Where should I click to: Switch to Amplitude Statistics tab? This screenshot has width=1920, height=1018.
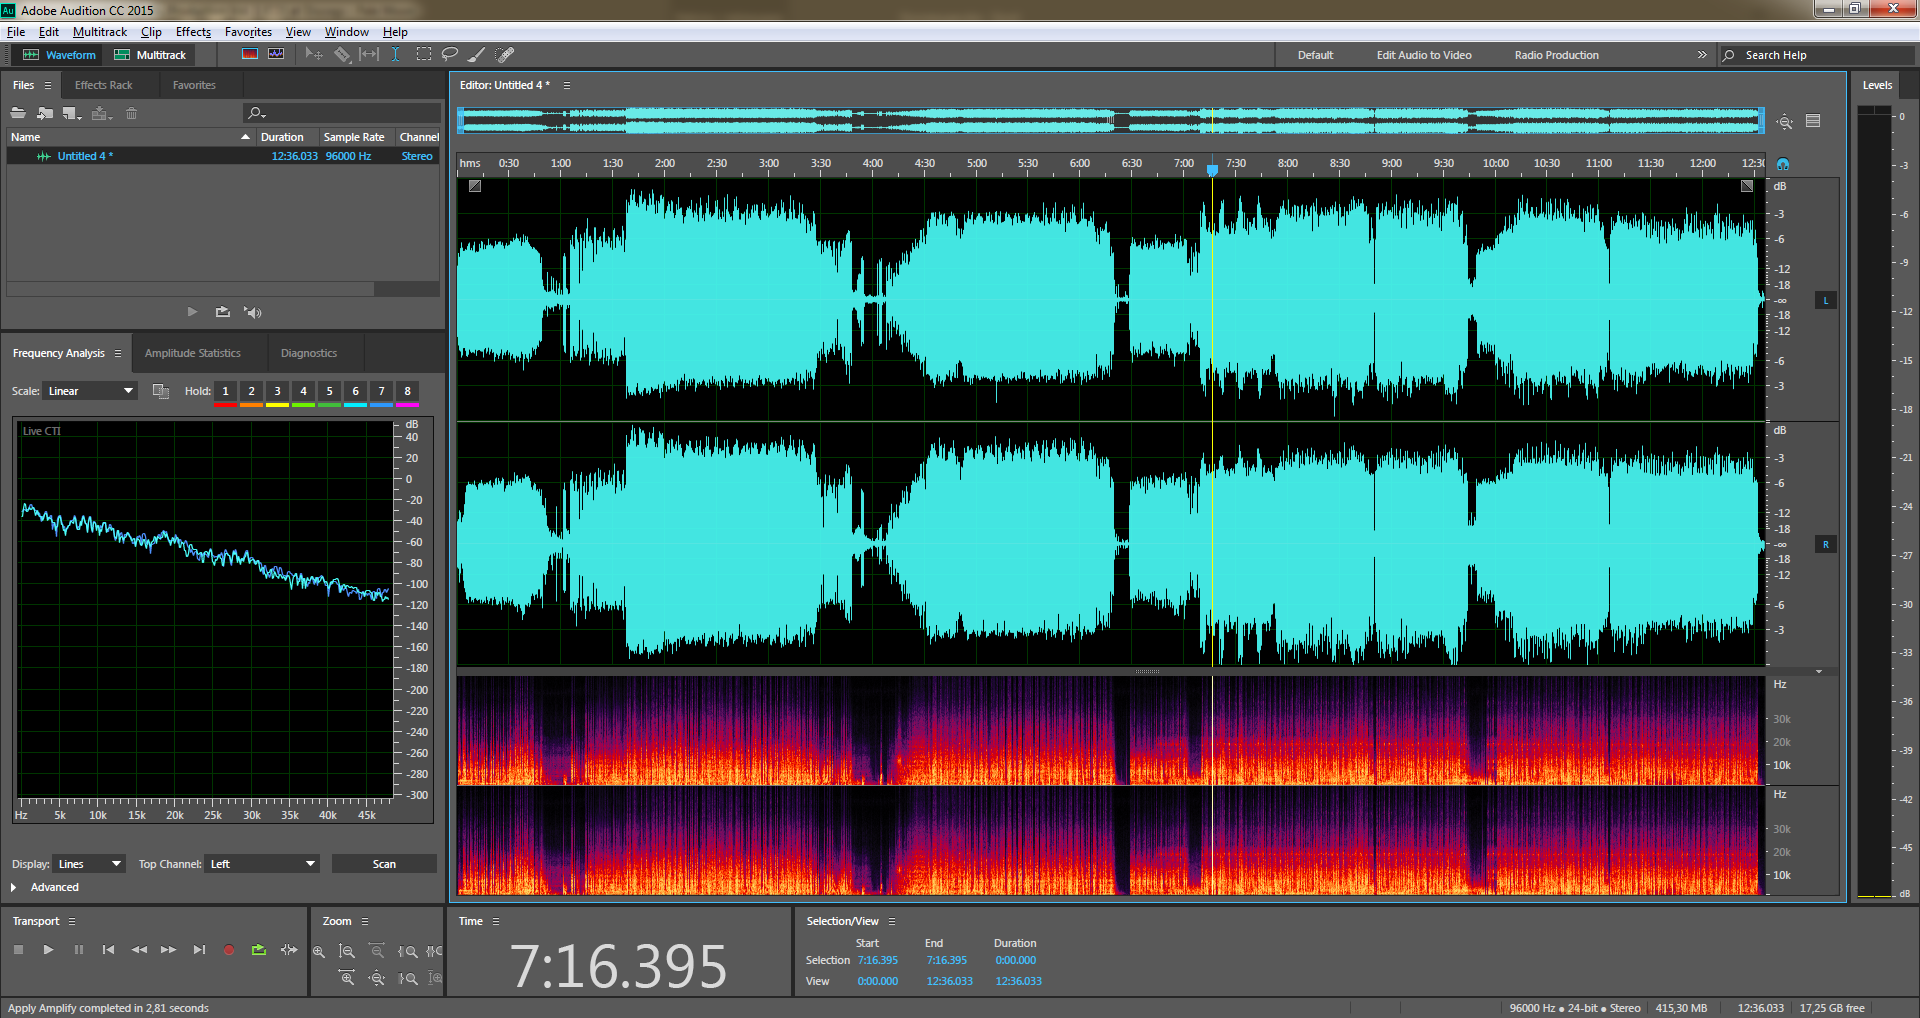point(193,353)
